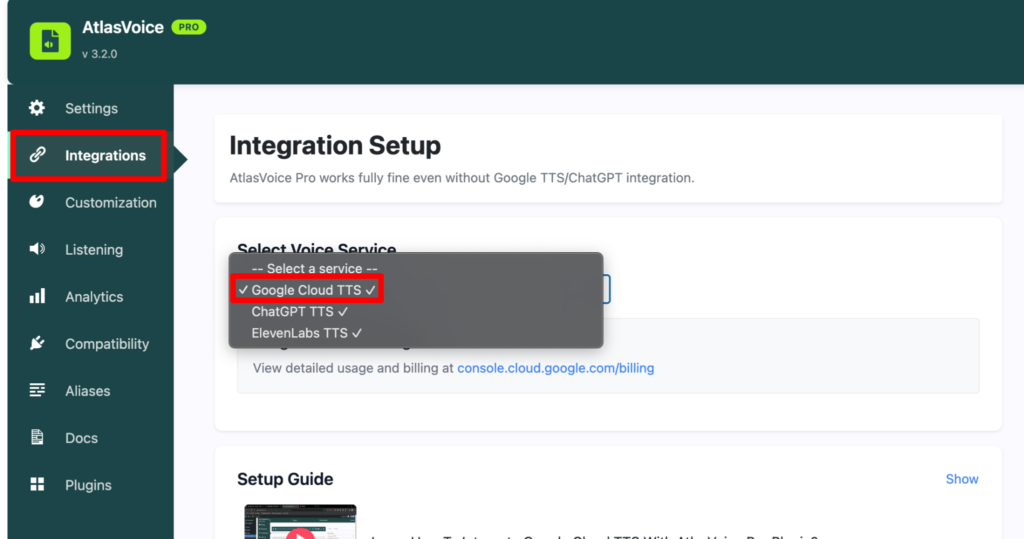Screen dimensions: 1024x539
Task: Click the Customization palette icon
Action: click(37, 202)
